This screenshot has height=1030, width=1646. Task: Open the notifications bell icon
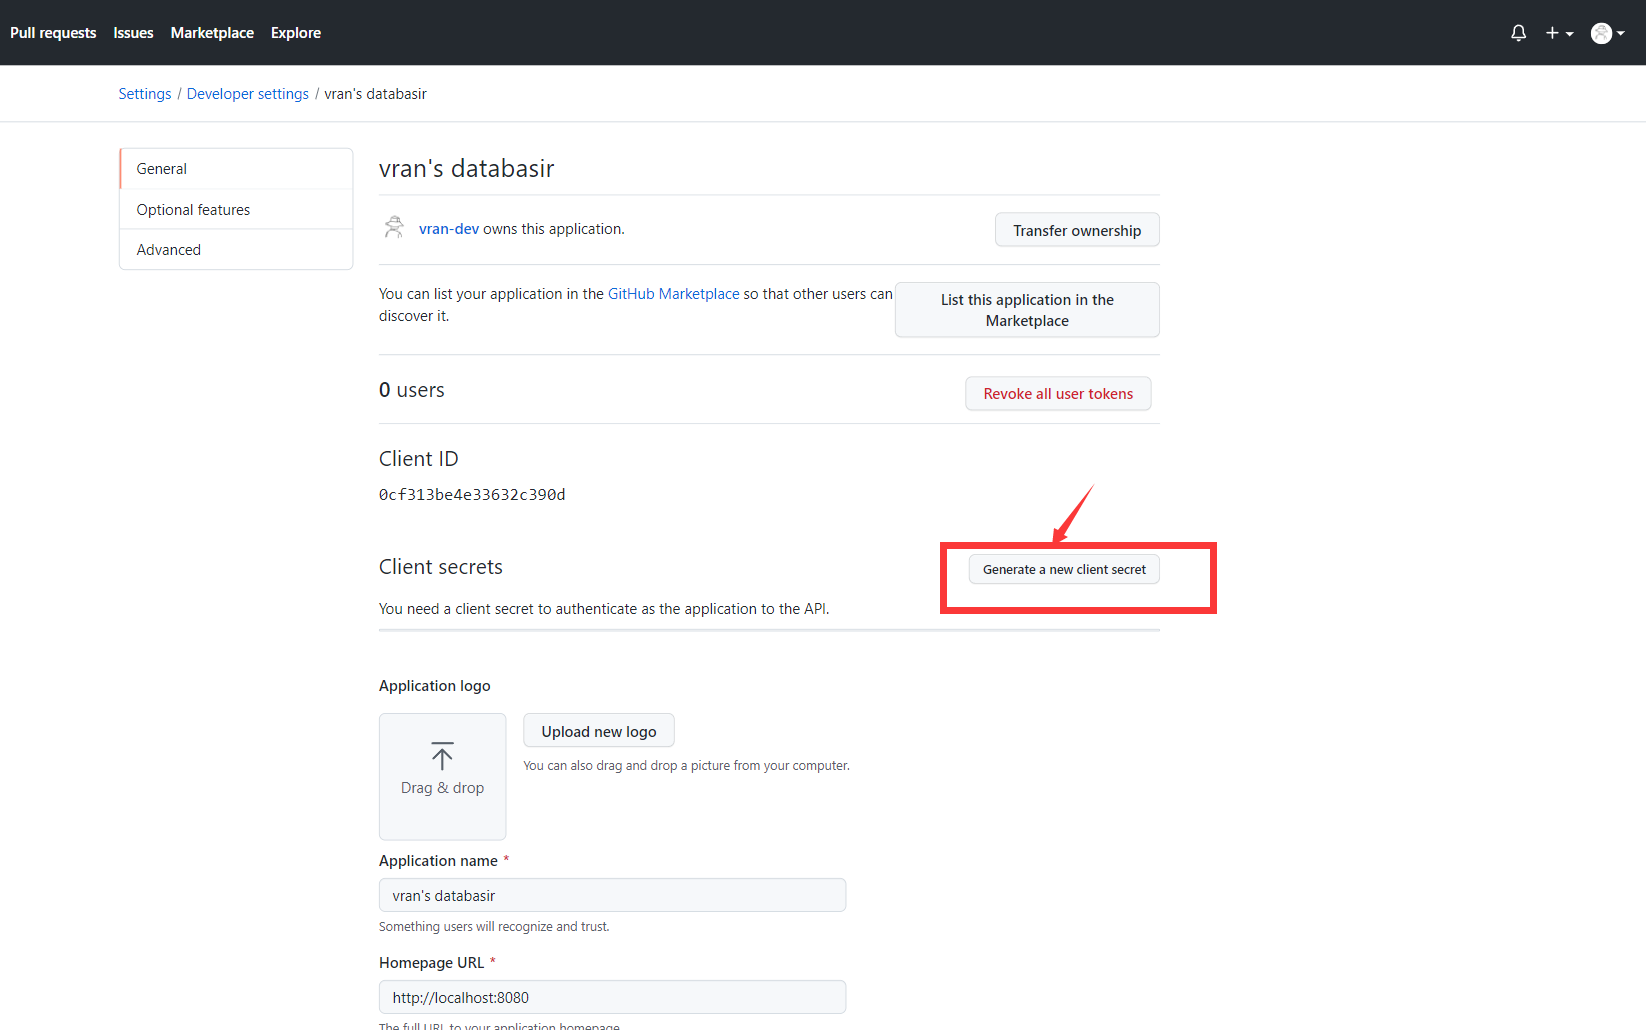(1518, 32)
